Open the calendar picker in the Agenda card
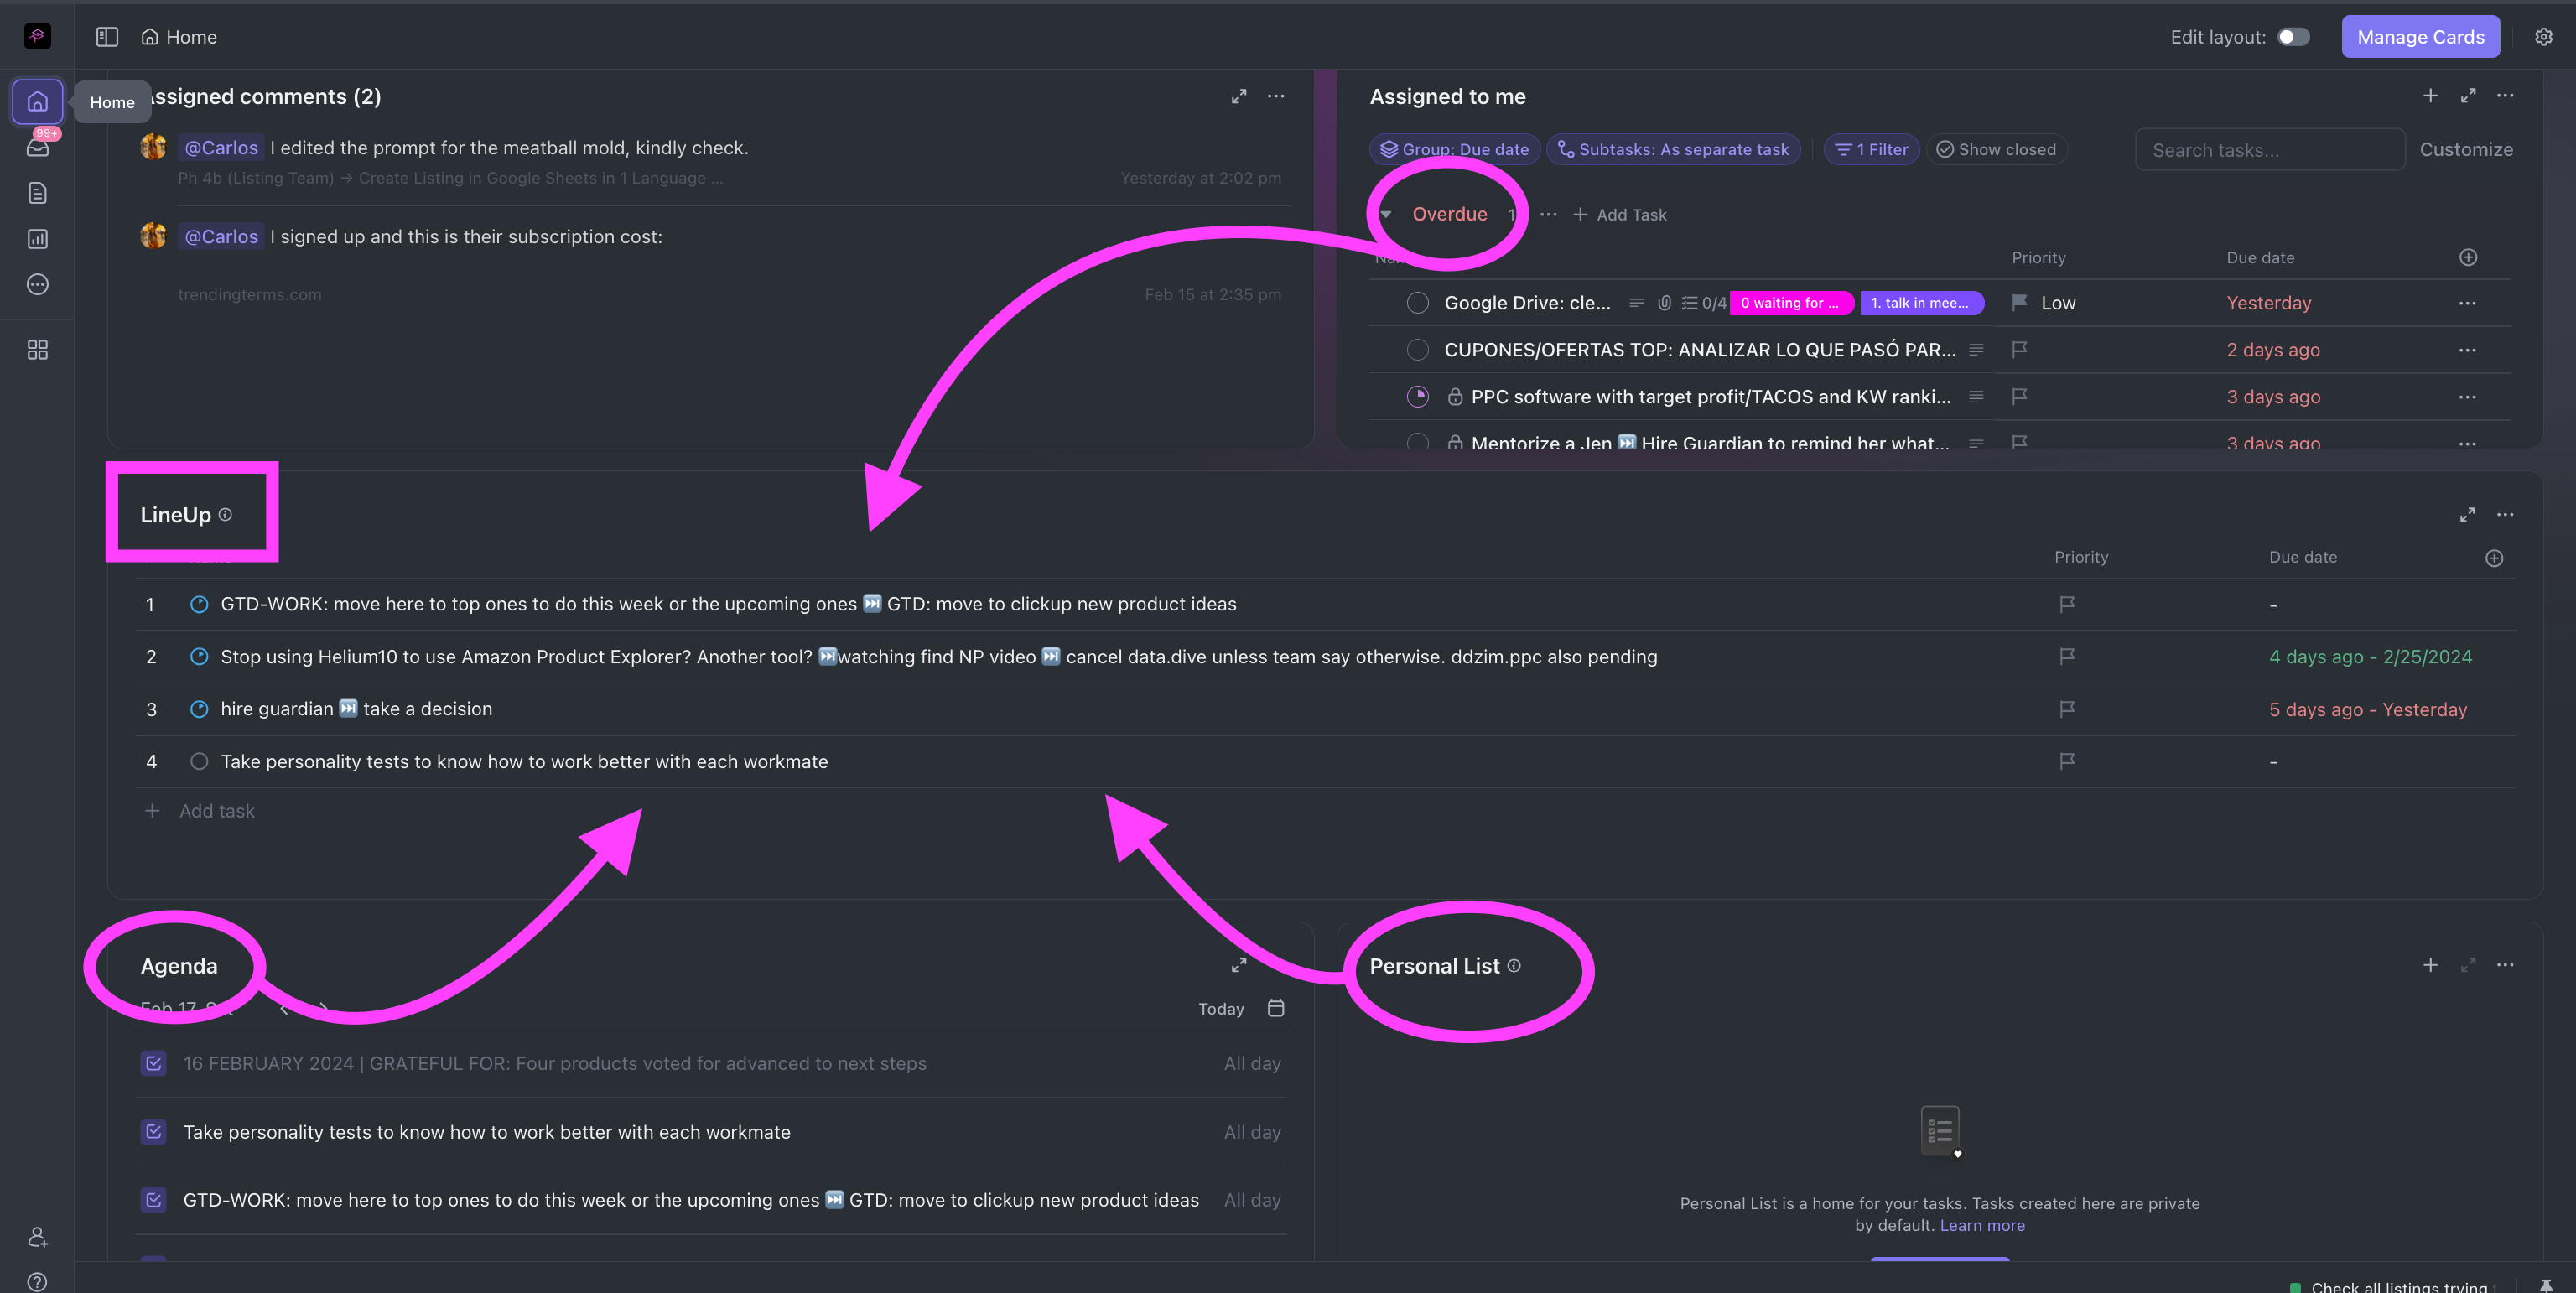This screenshot has height=1293, width=2576. [1276, 1008]
